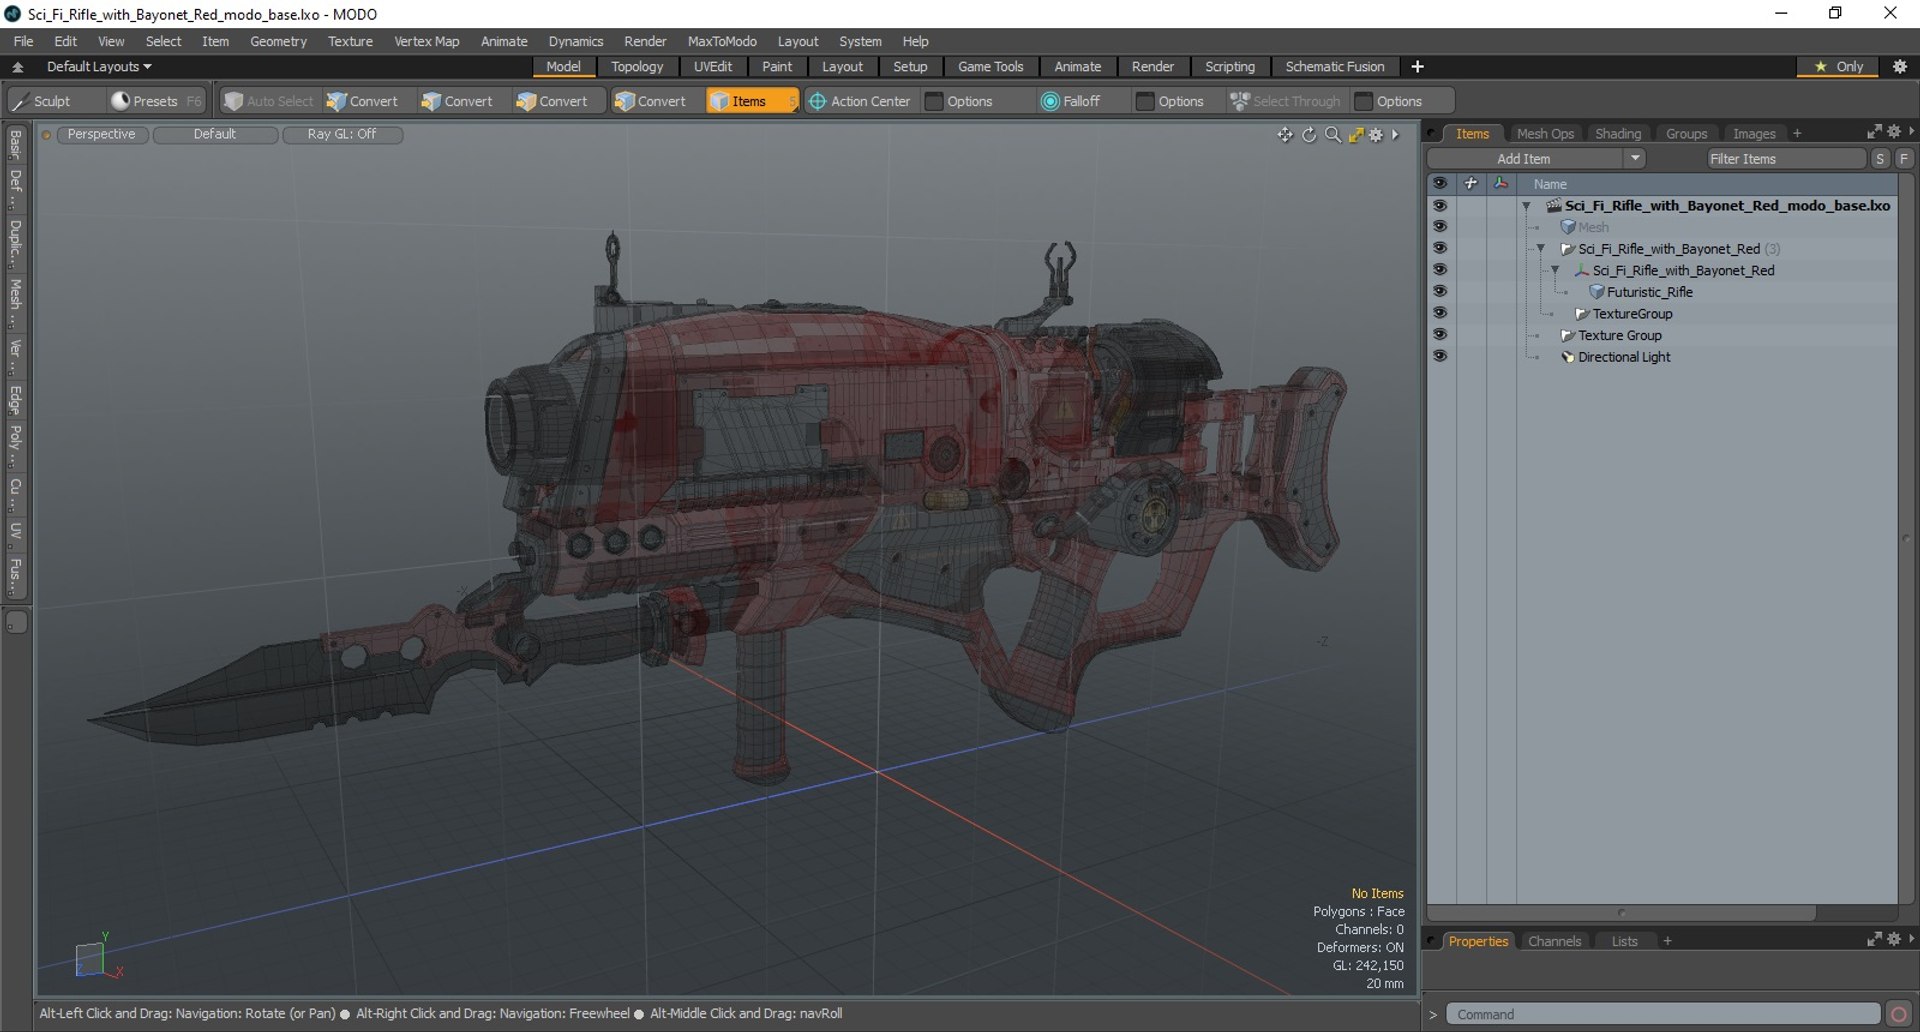The image size is (1920, 1032).
Task: Open the Action Center menu
Action: 859,101
